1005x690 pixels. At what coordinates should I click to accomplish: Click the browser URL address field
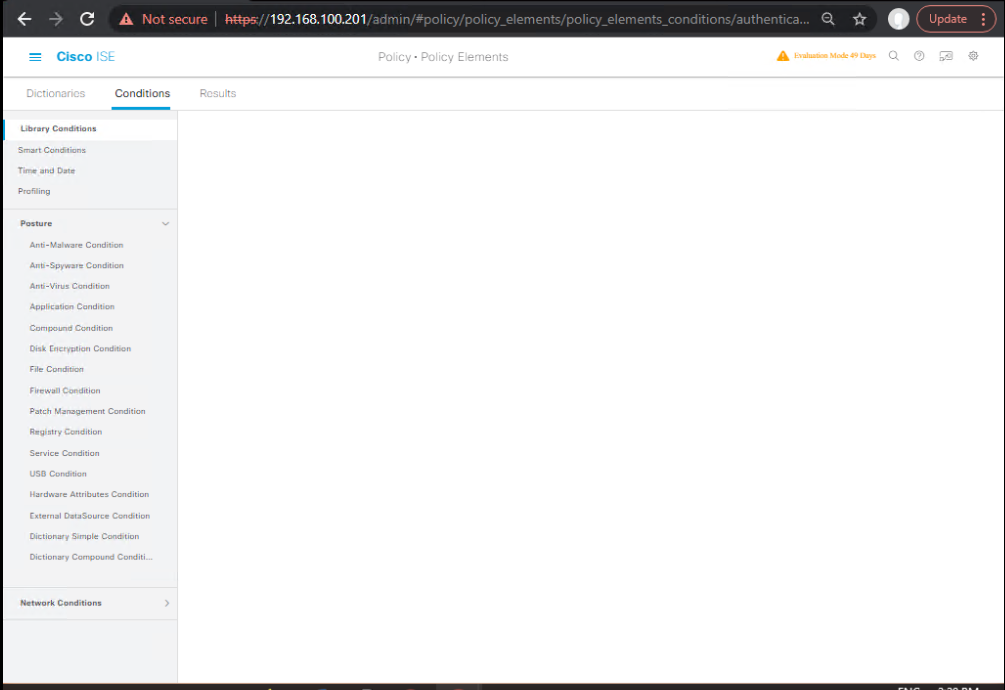pyautogui.click(x=517, y=19)
